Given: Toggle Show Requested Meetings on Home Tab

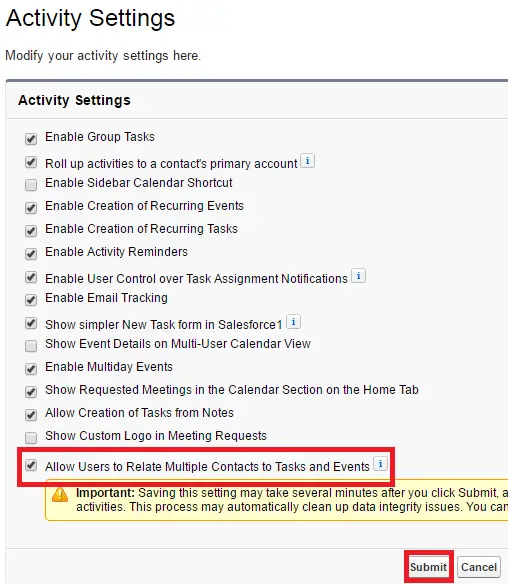Looking at the screenshot, I should 31,392.
